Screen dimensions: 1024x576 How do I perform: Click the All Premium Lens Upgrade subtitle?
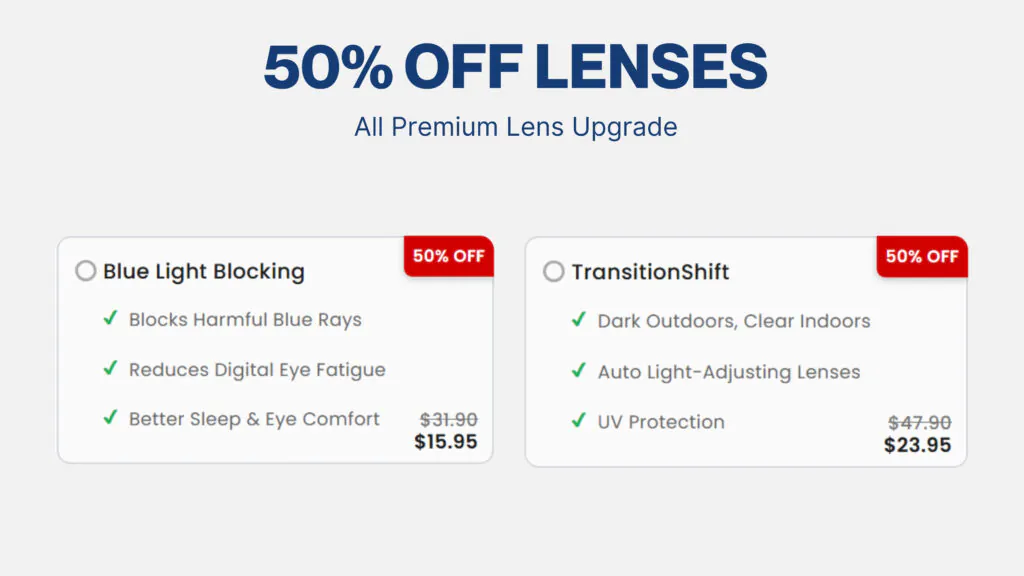pyautogui.click(x=515, y=128)
